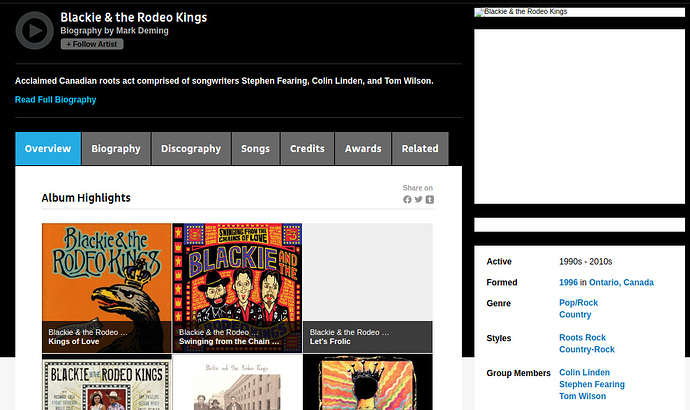Viewport: 690px width, 410px height.
Task: Switch to the Related tab
Action: click(420, 149)
